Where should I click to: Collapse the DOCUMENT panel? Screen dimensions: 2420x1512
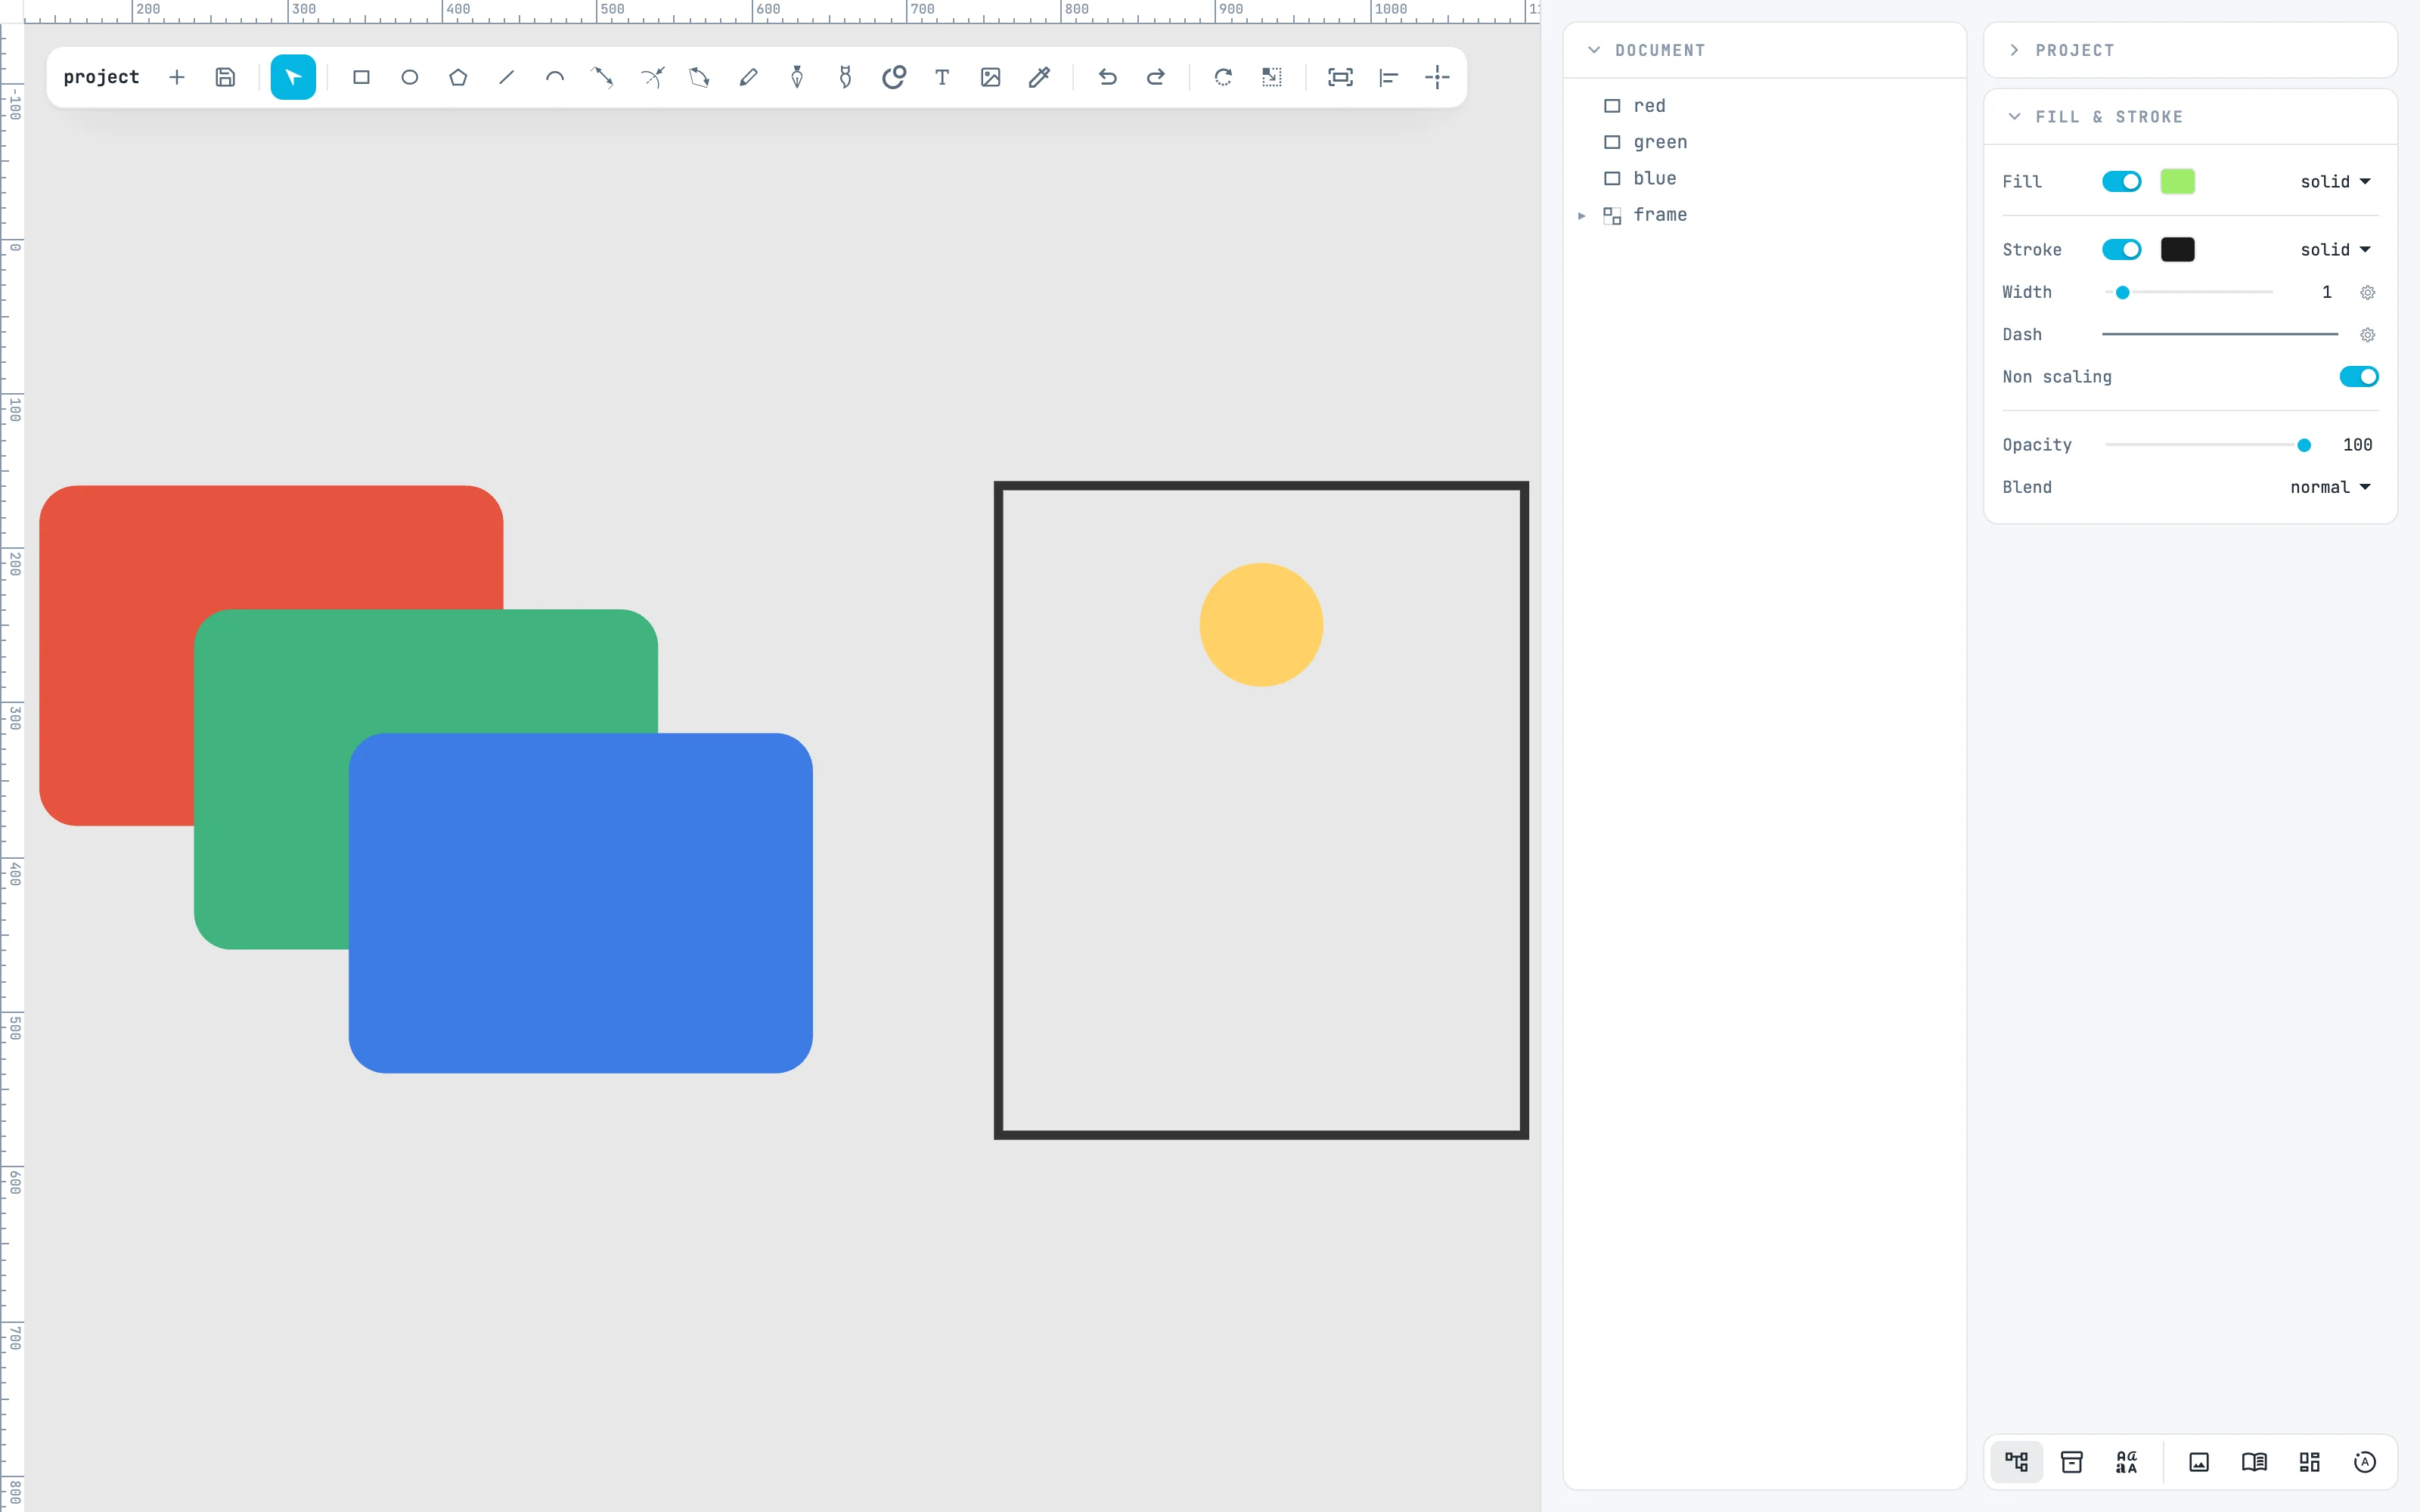click(x=1594, y=50)
